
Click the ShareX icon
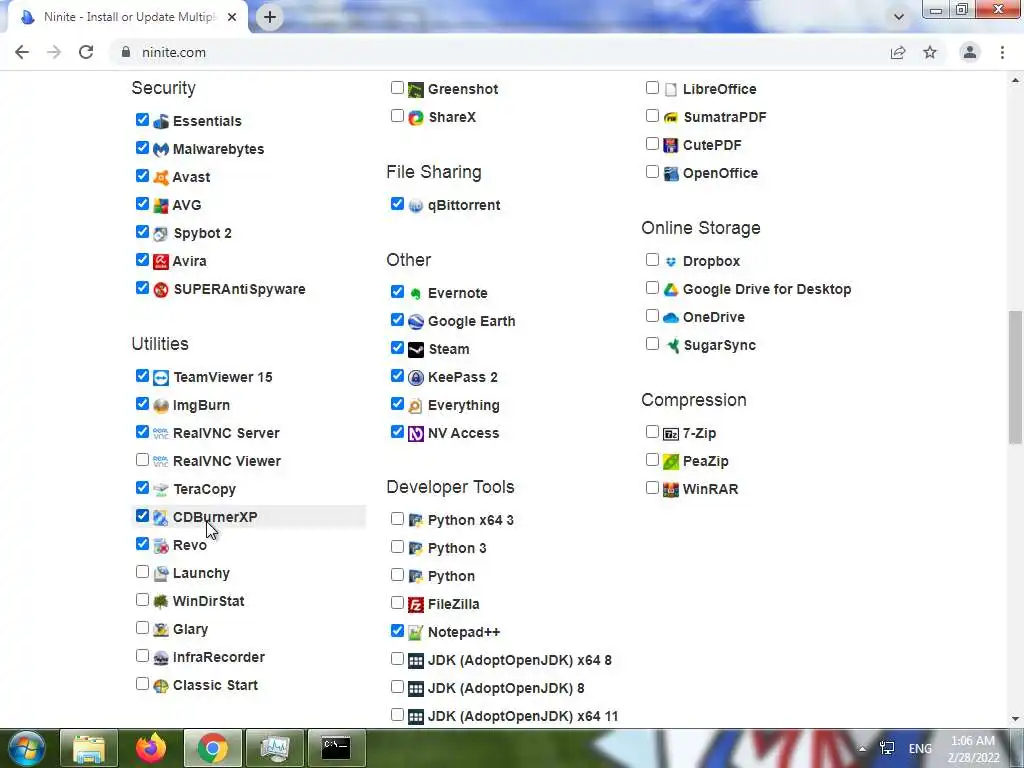coord(416,118)
